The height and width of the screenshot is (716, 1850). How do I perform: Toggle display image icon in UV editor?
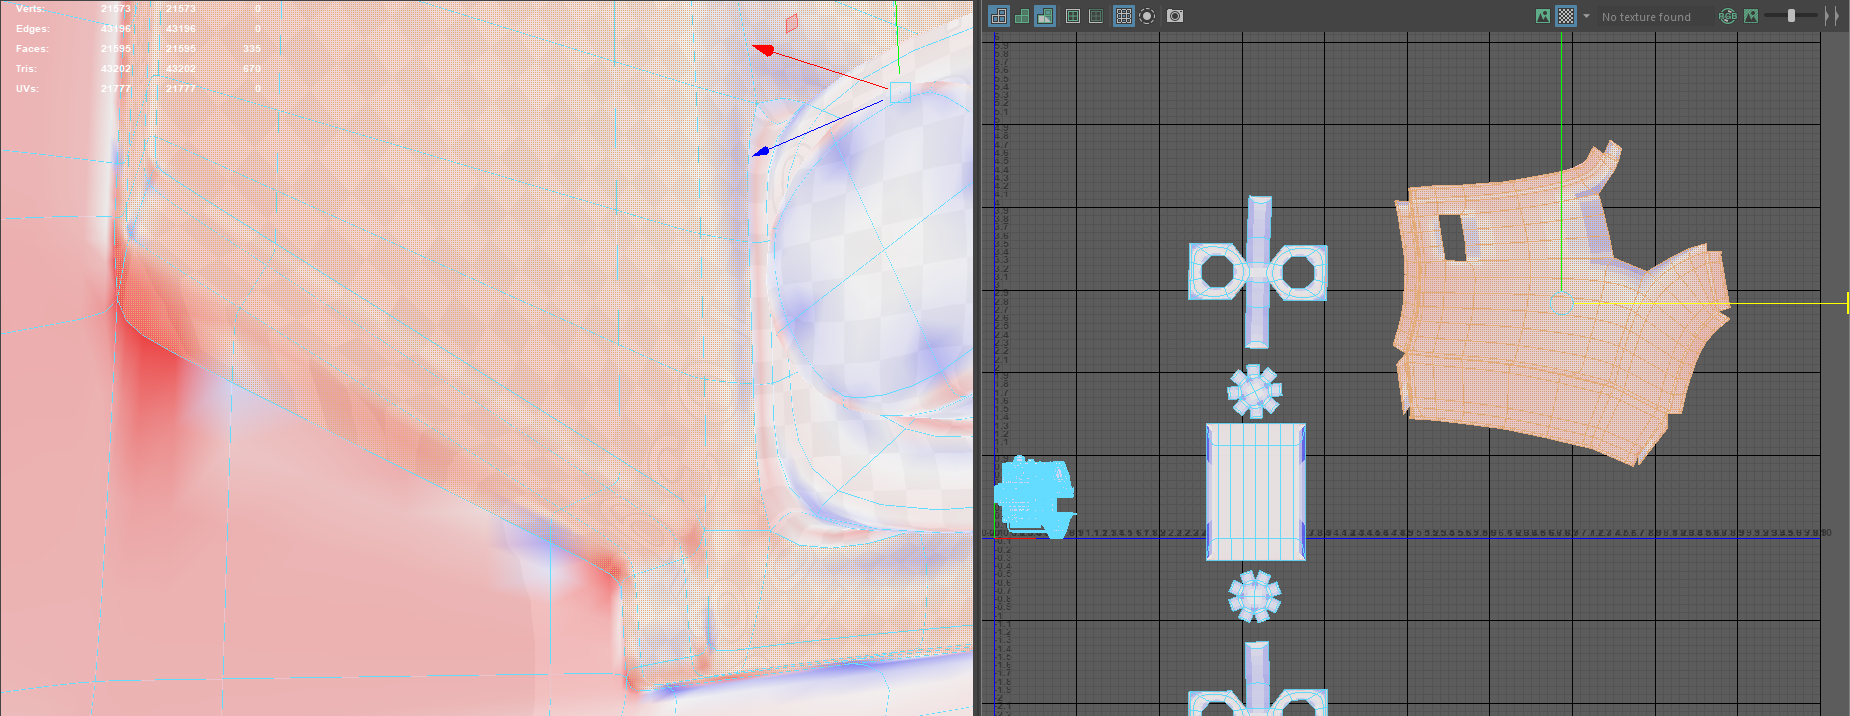tap(1543, 16)
